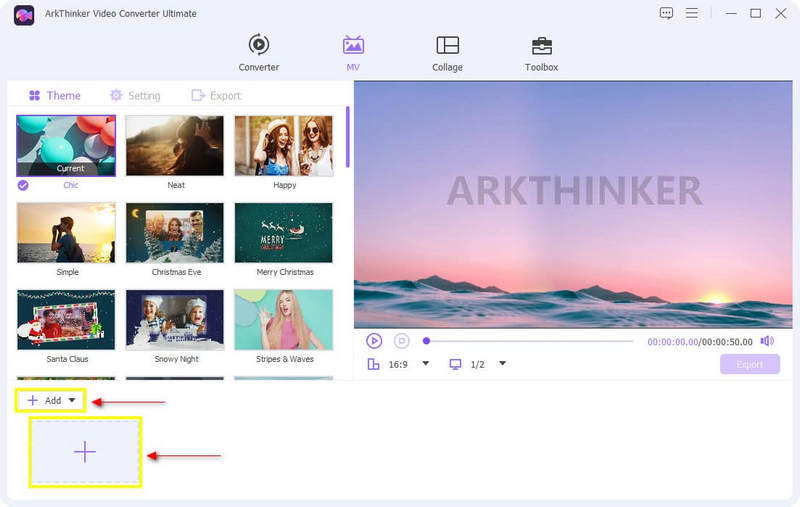Click the aspect ratio icon
The image size is (800, 507).
tap(373, 364)
